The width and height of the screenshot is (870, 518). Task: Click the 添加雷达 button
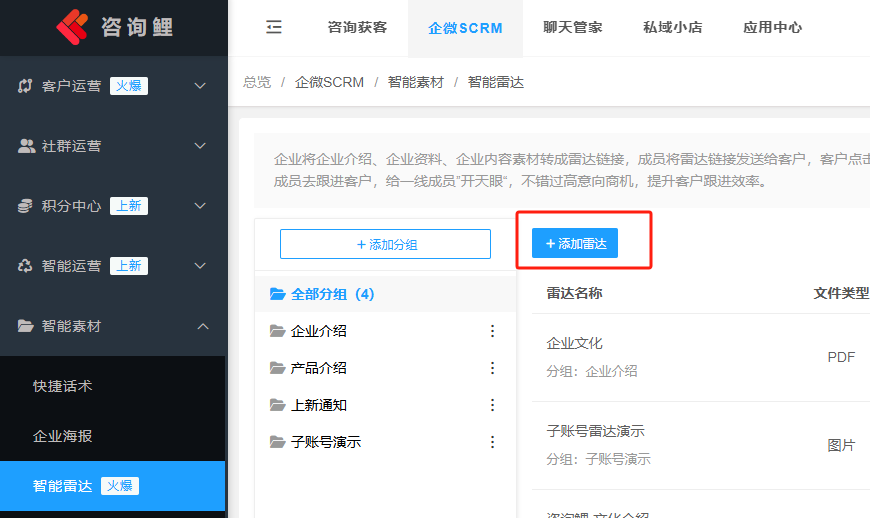tap(575, 243)
